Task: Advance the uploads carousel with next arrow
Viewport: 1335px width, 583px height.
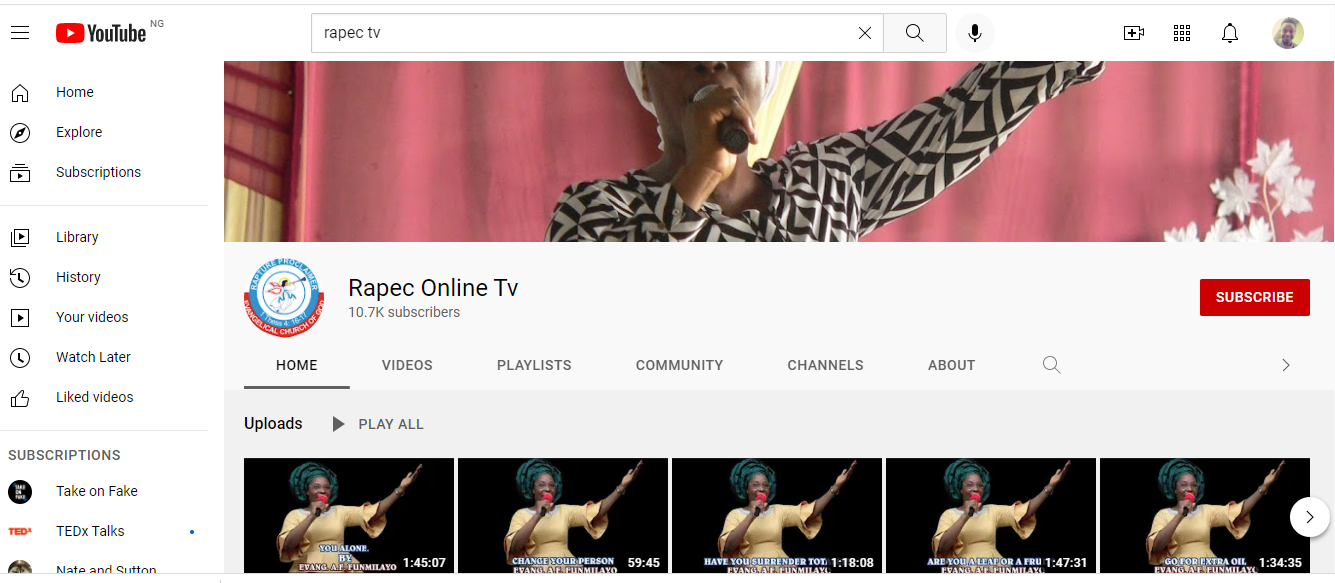Action: click(x=1309, y=517)
